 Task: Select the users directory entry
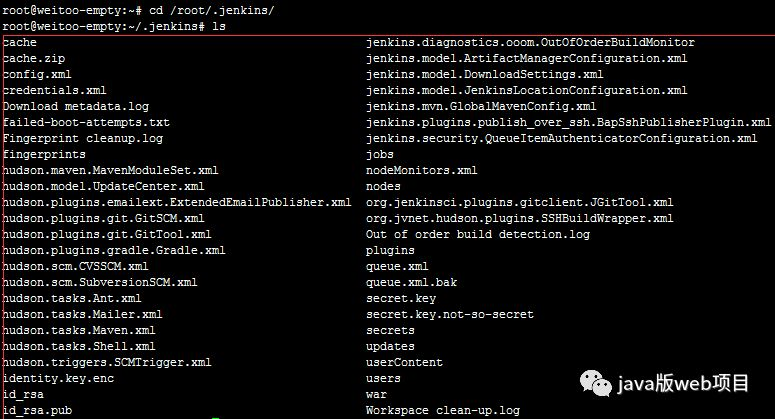[x=383, y=378]
